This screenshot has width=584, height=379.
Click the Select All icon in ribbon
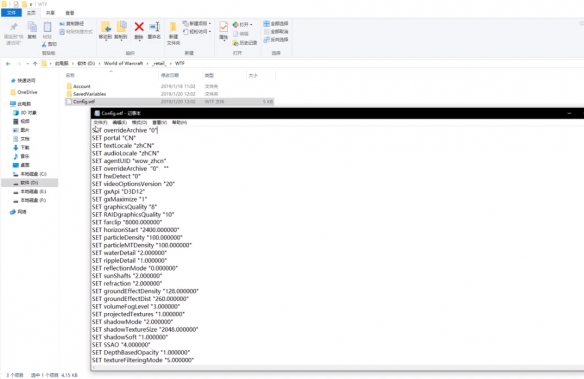tap(276, 23)
